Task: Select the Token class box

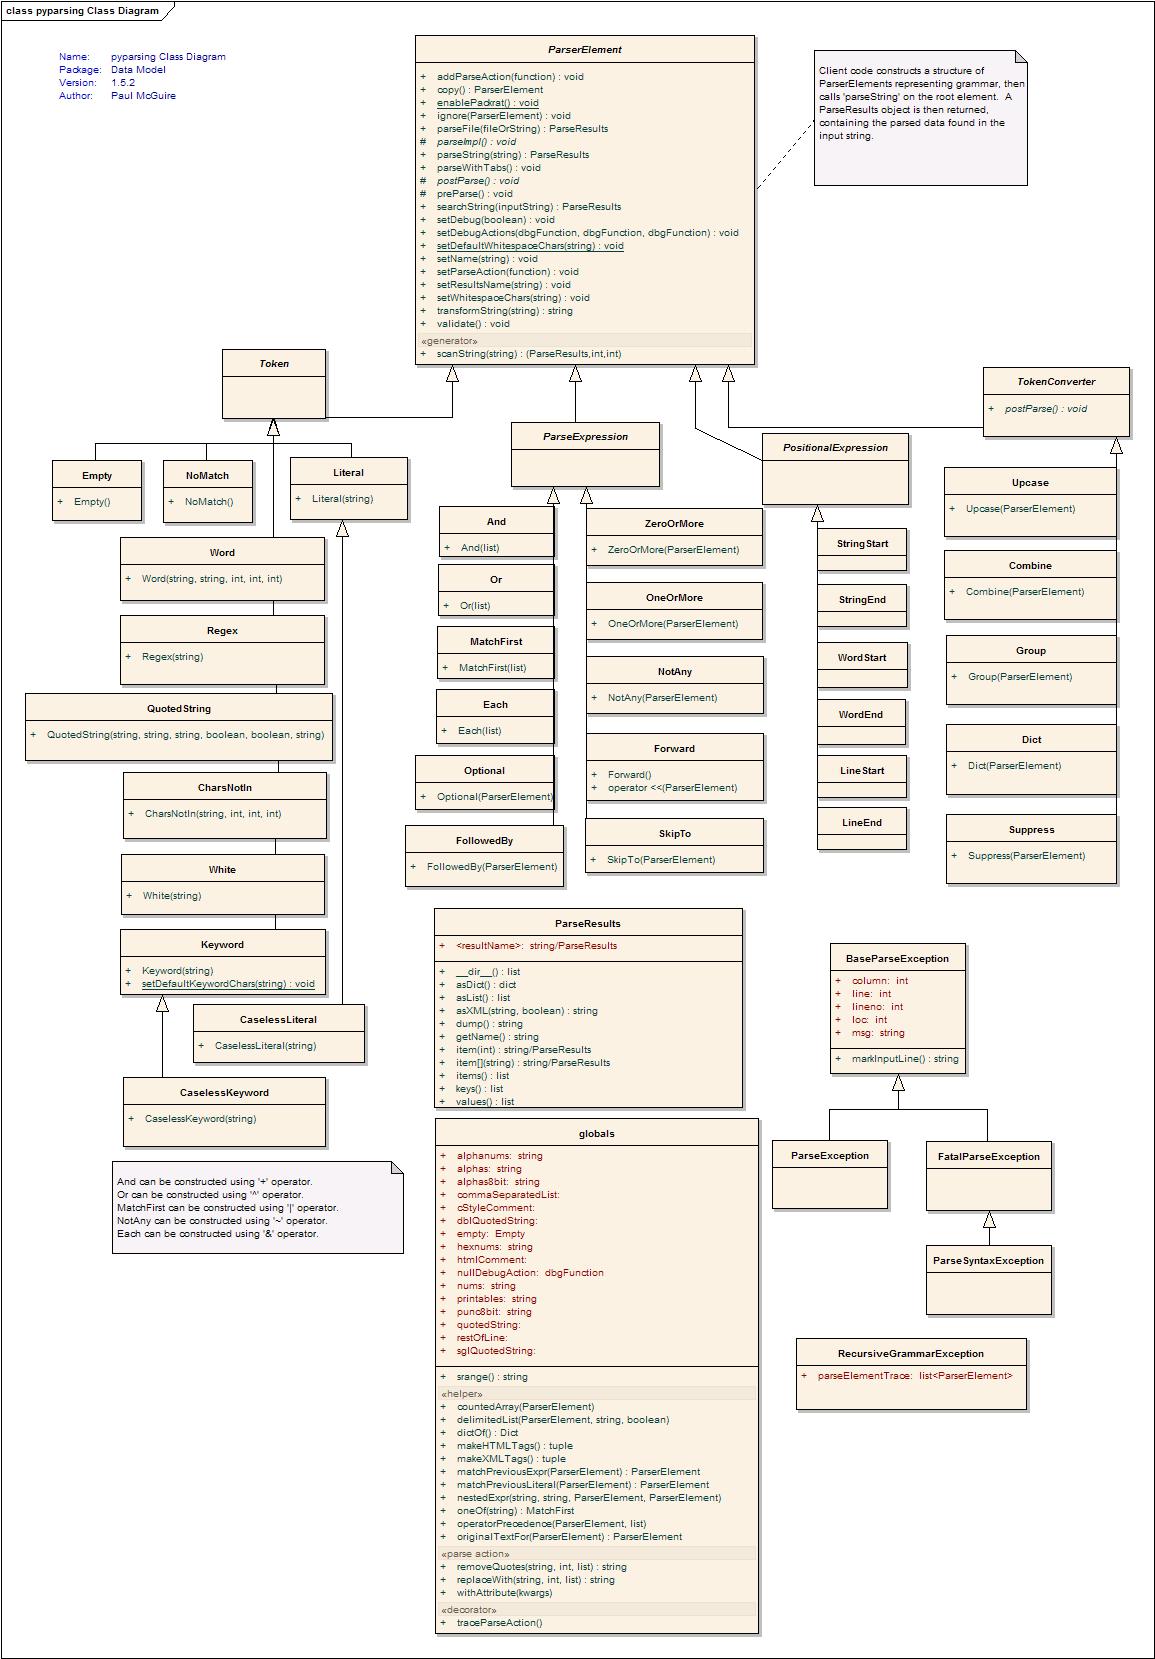Action: point(273,384)
